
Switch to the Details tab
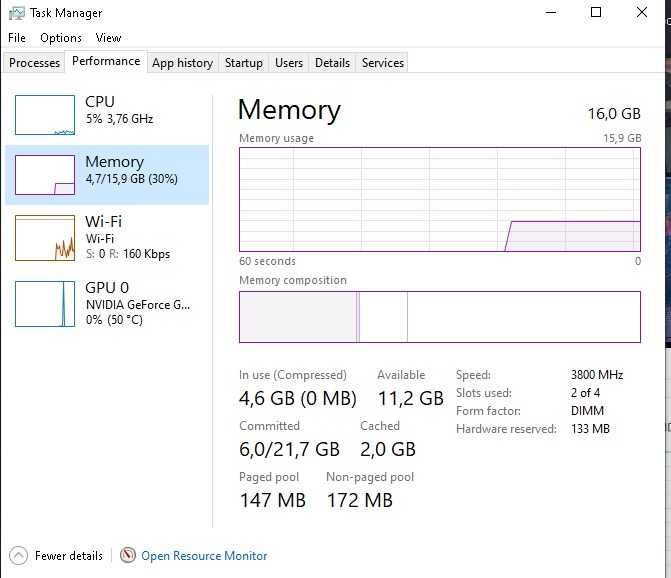332,63
